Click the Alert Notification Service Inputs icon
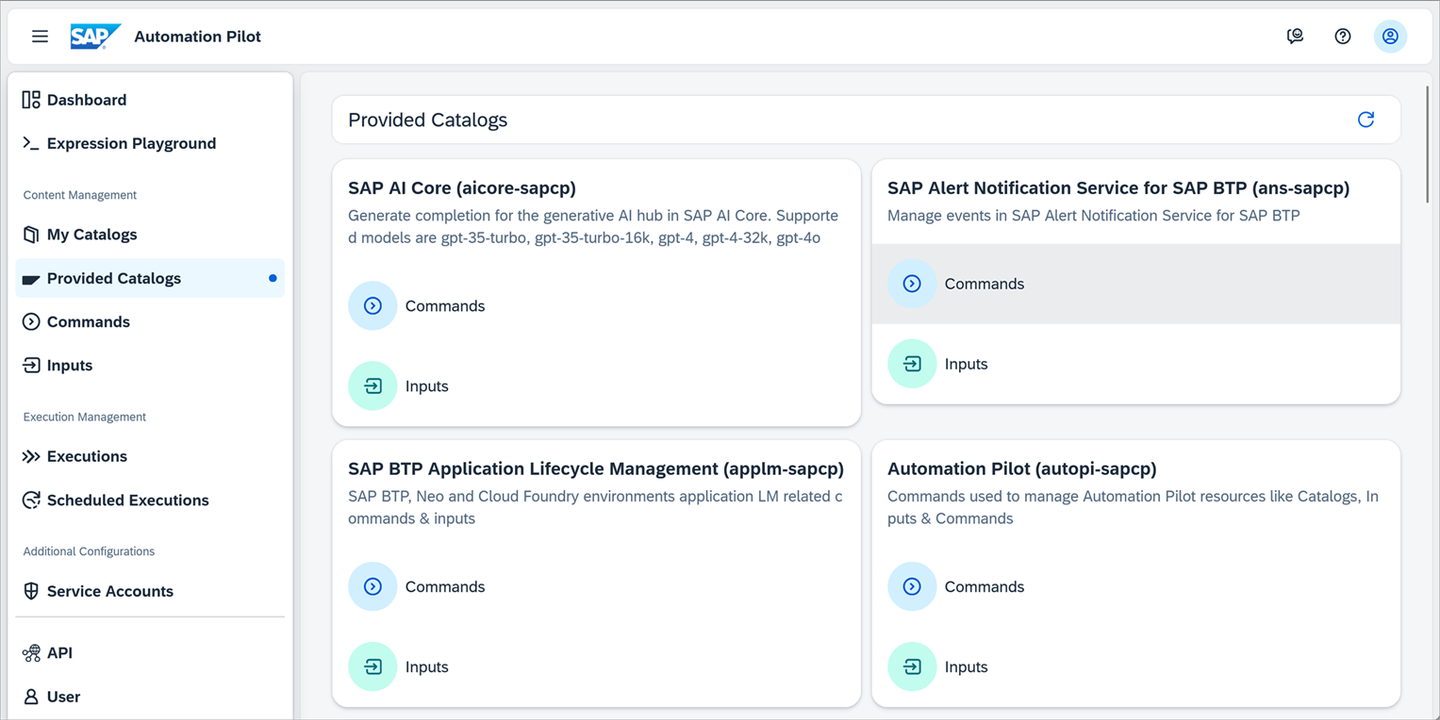The height and width of the screenshot is (720, 1440). click(x=912, y=364)
